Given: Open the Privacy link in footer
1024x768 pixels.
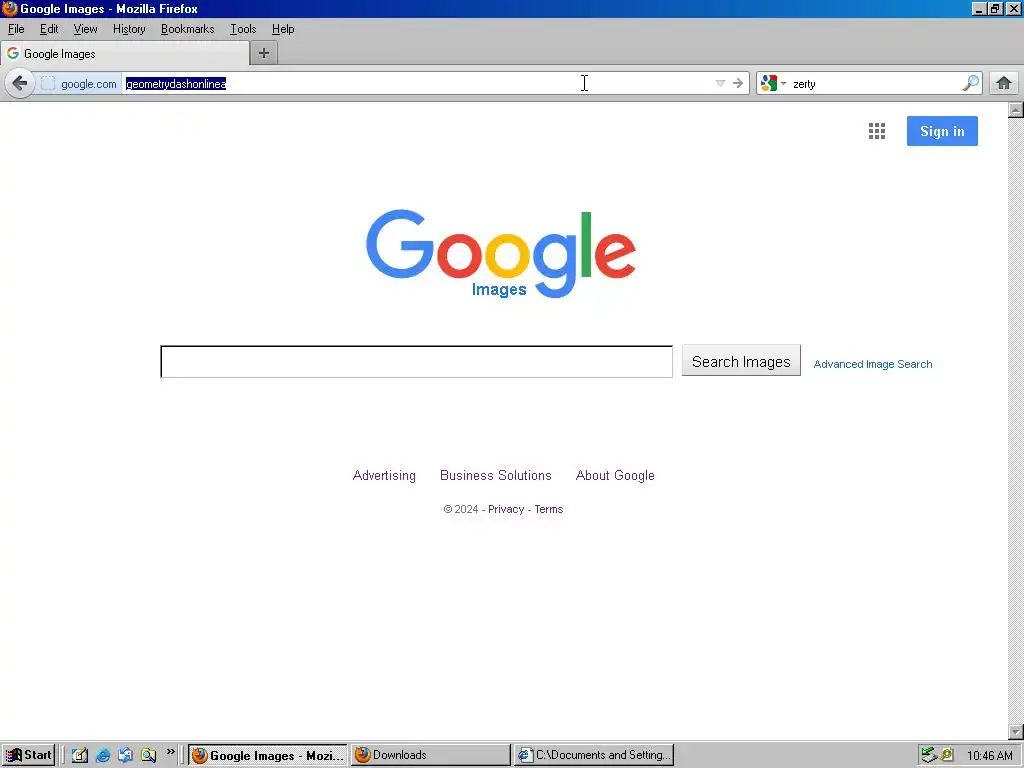Looking at the screenshot, I should click(506, 509).
